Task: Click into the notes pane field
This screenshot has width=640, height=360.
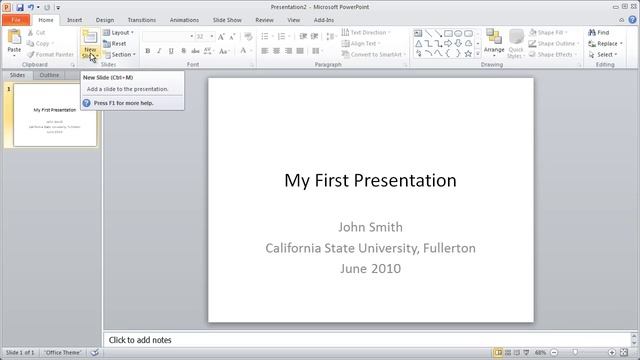Action: coord(367,340)
